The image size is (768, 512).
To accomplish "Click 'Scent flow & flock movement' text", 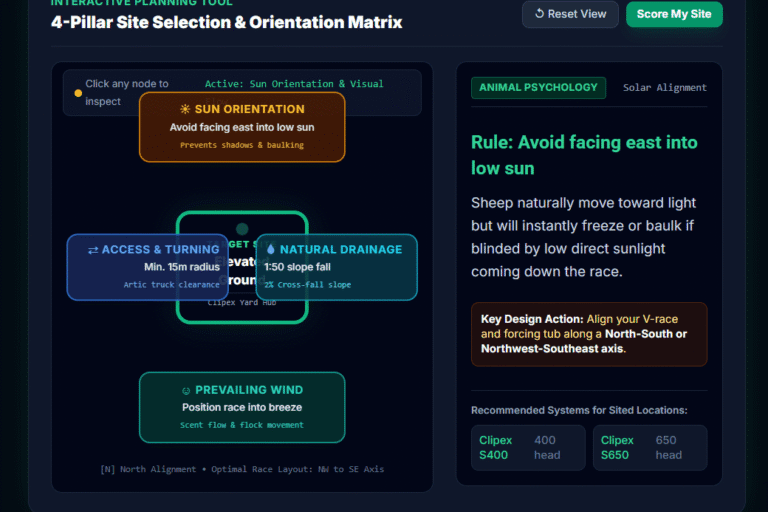I will [242, 425].
